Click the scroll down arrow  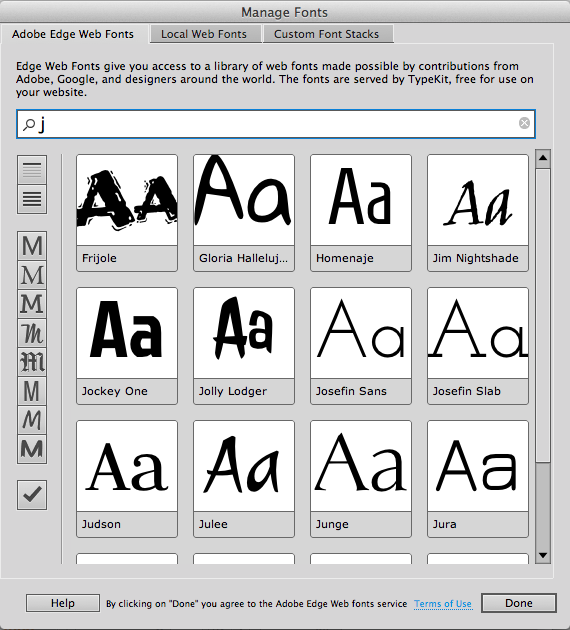543,555
